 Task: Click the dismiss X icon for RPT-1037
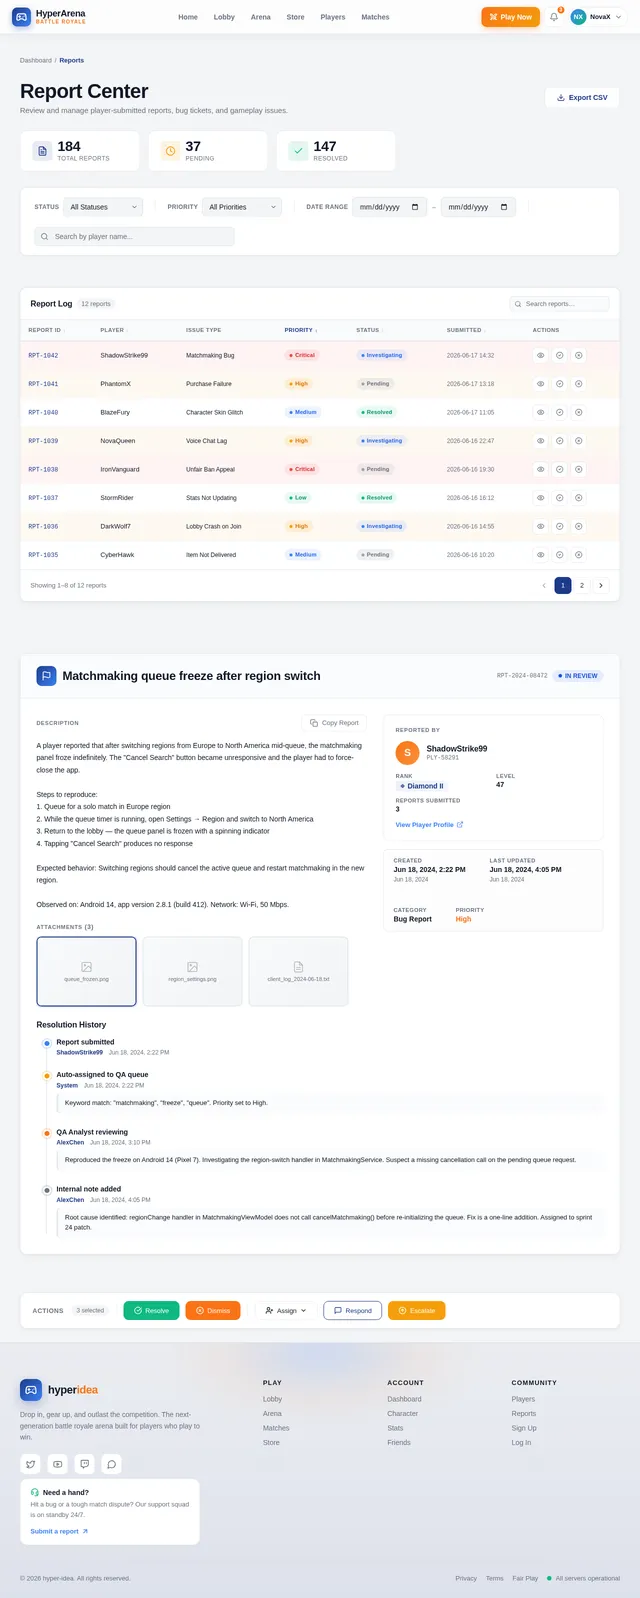[579, 498]
